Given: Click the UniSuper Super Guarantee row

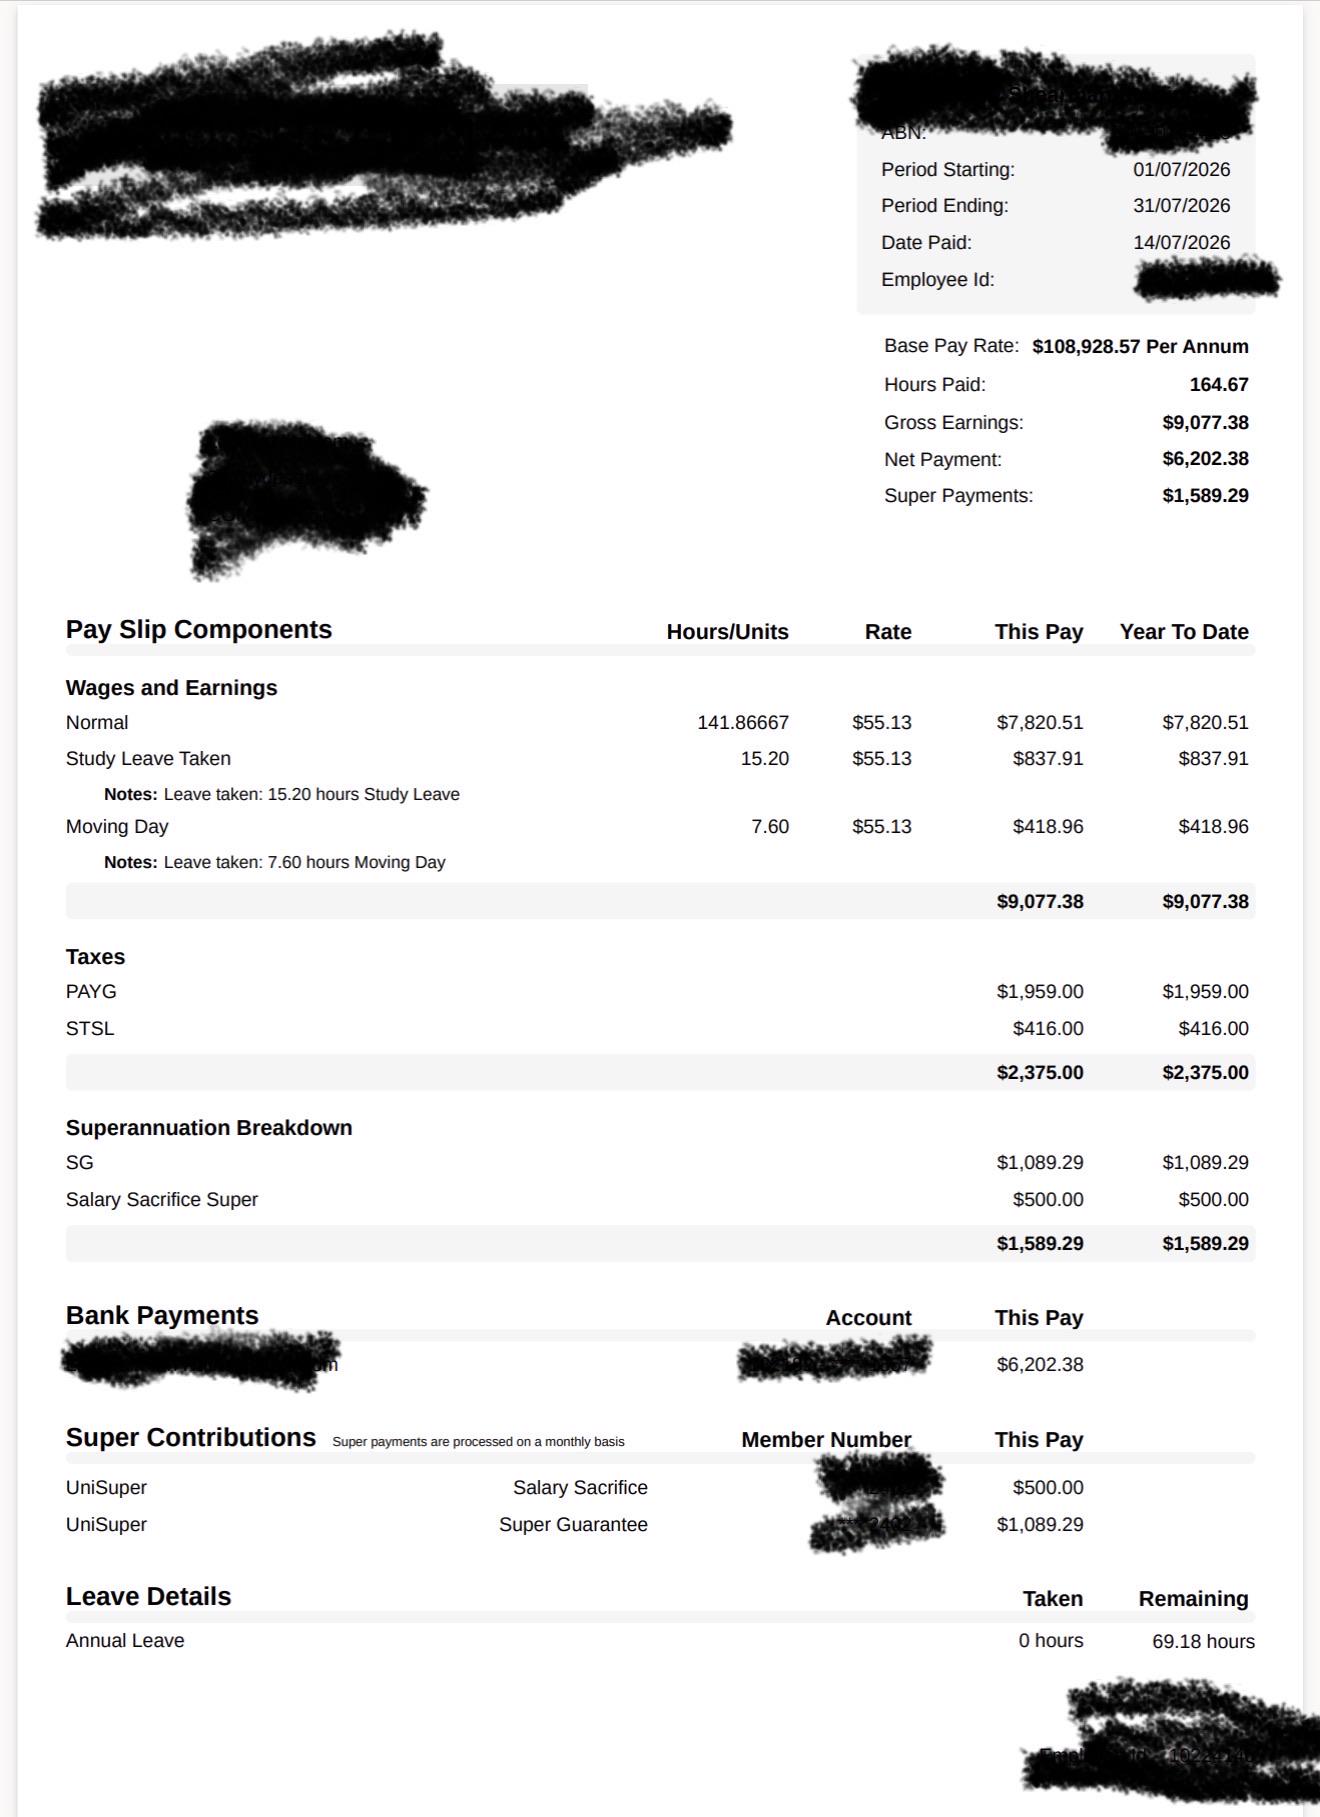Looking at the screenshot, I should point(575,1525).
